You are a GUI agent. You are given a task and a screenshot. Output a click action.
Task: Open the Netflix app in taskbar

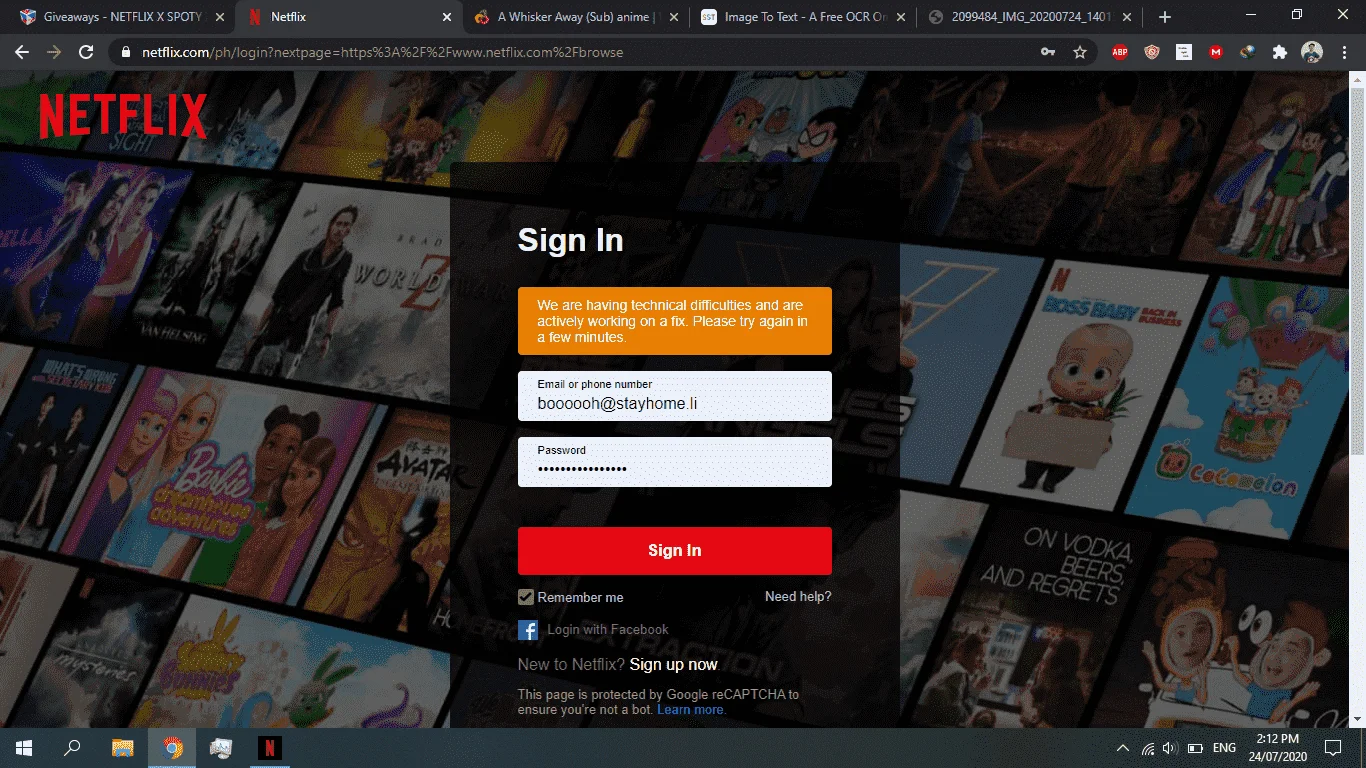270,748
